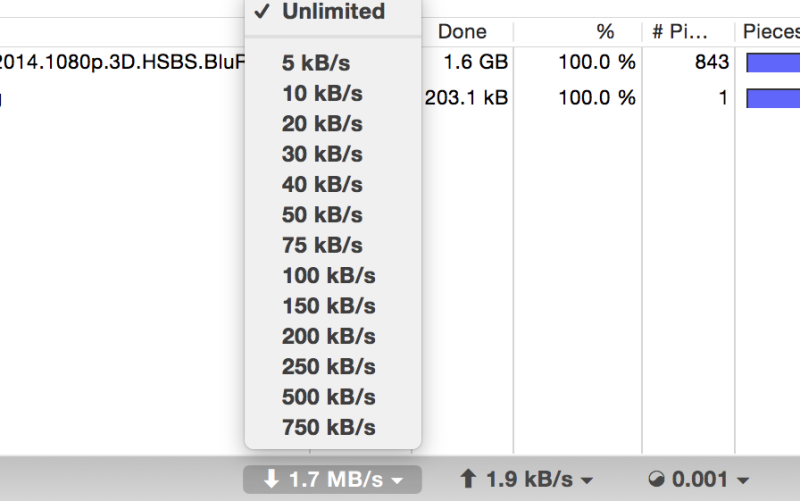Select 750 kB/s menu entry

pos(328,427)
